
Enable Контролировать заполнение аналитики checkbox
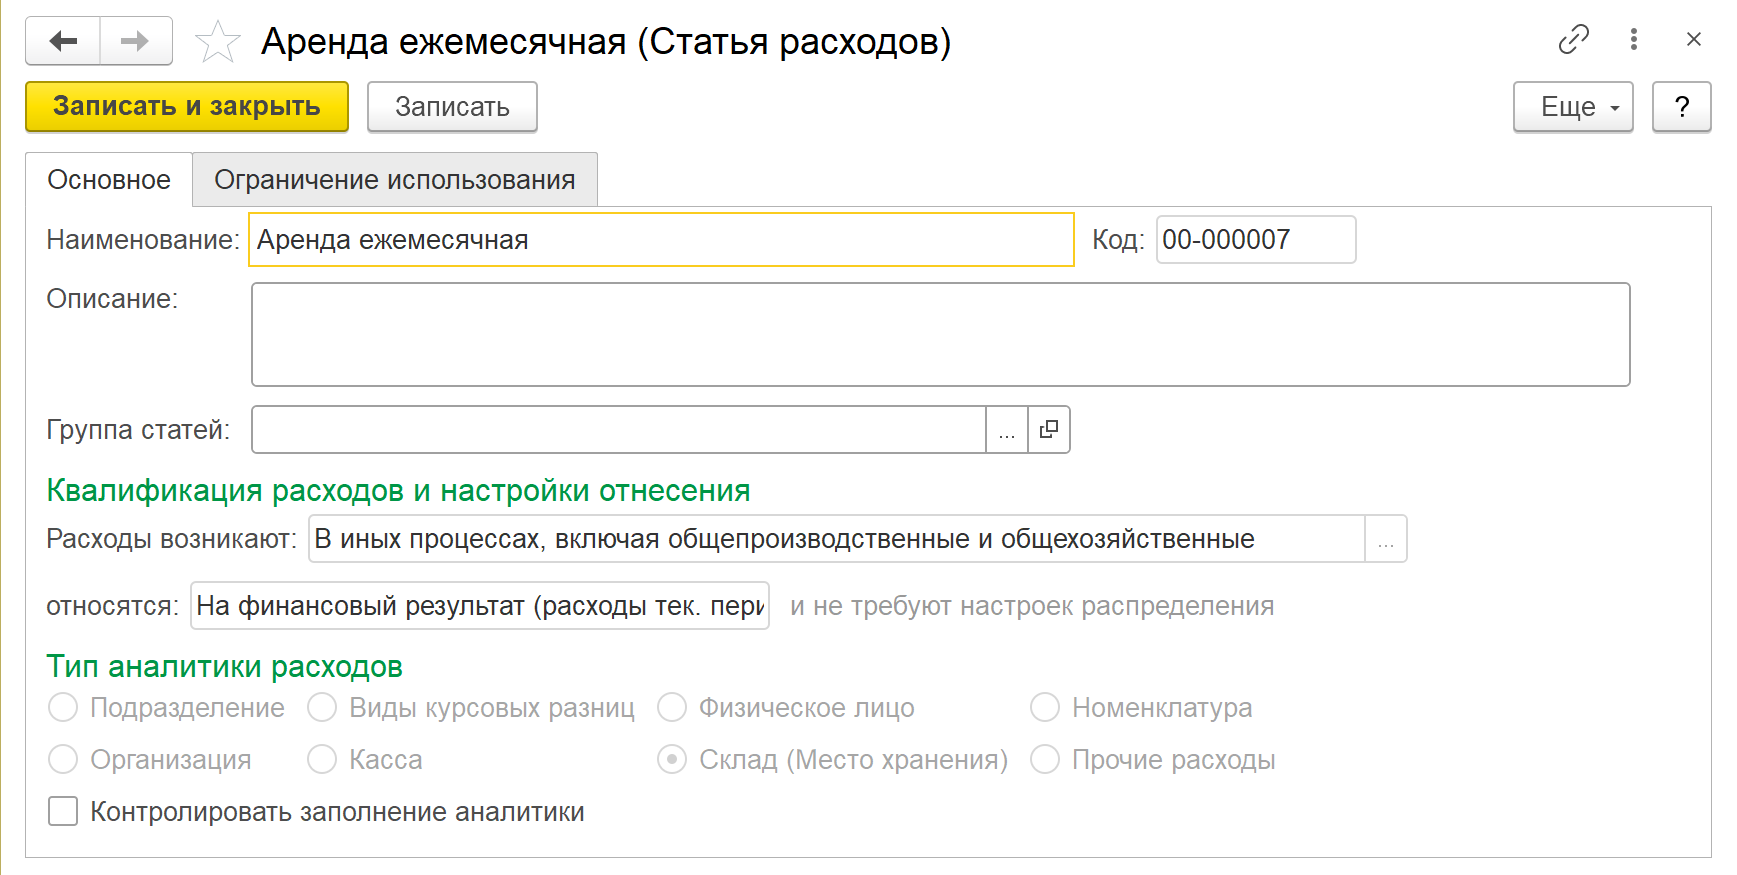63,811
